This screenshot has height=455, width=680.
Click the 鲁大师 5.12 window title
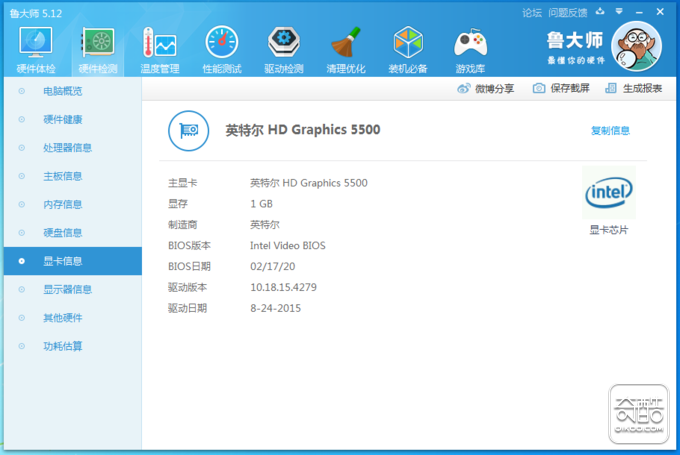36,13
